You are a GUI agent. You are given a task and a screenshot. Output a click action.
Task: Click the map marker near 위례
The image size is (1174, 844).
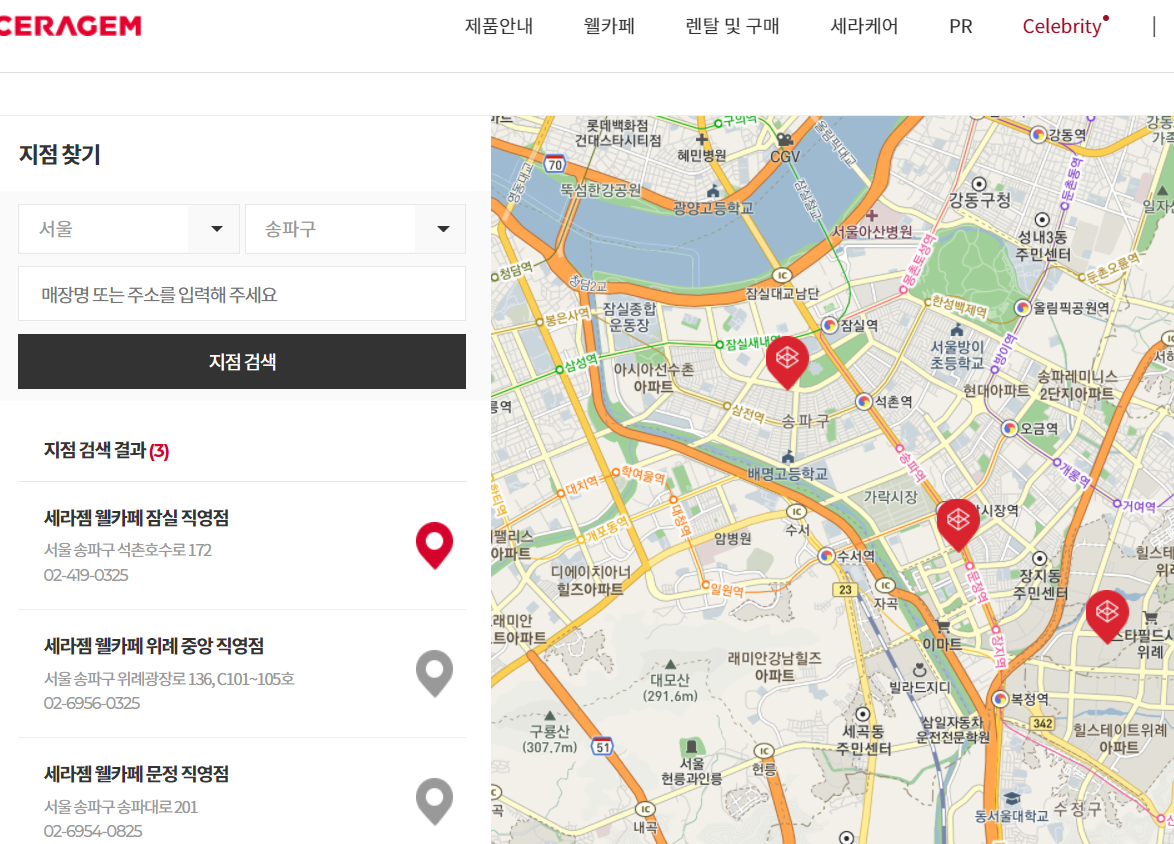tap(1107, 616)
